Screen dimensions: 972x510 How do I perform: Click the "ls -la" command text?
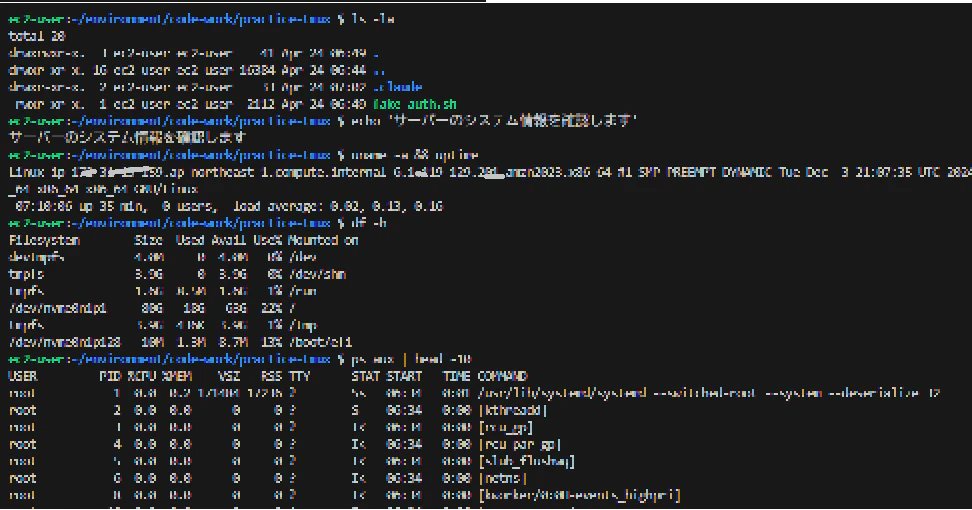point(373,19)
